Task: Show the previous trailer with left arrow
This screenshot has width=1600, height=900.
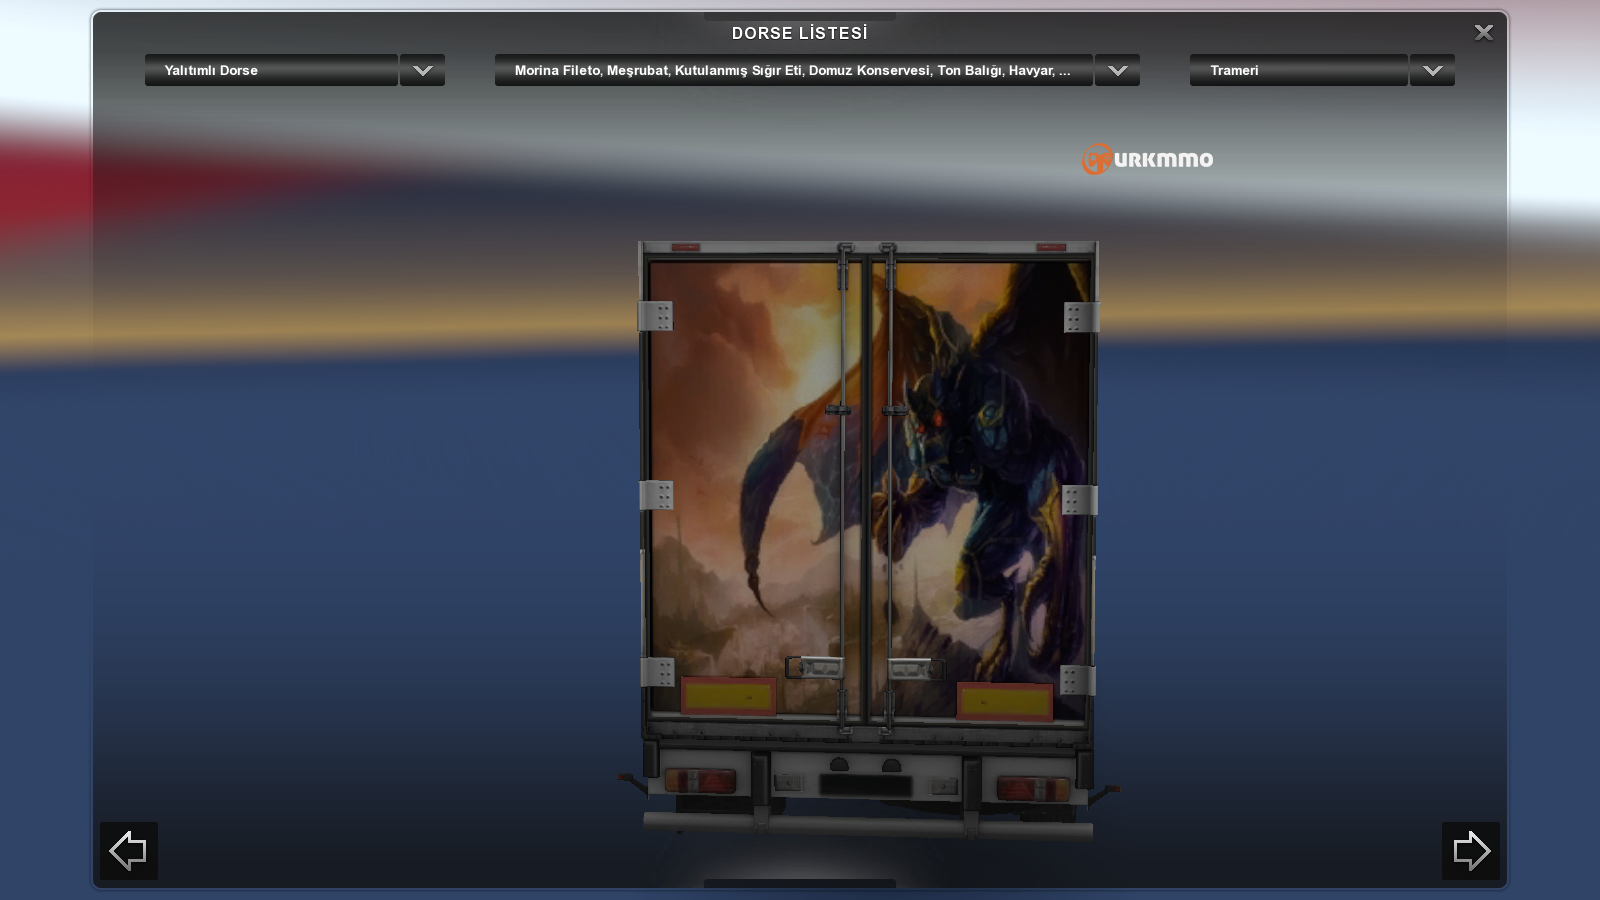Action: pos(129,851)
